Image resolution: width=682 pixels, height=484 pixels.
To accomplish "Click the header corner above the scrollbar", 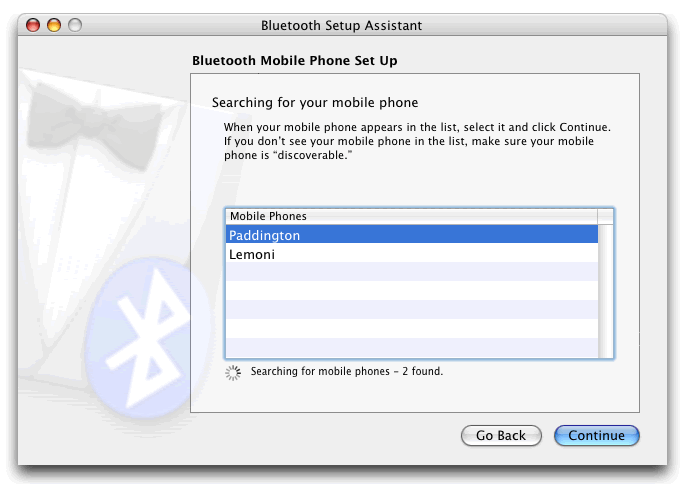I will pos(605,216).
